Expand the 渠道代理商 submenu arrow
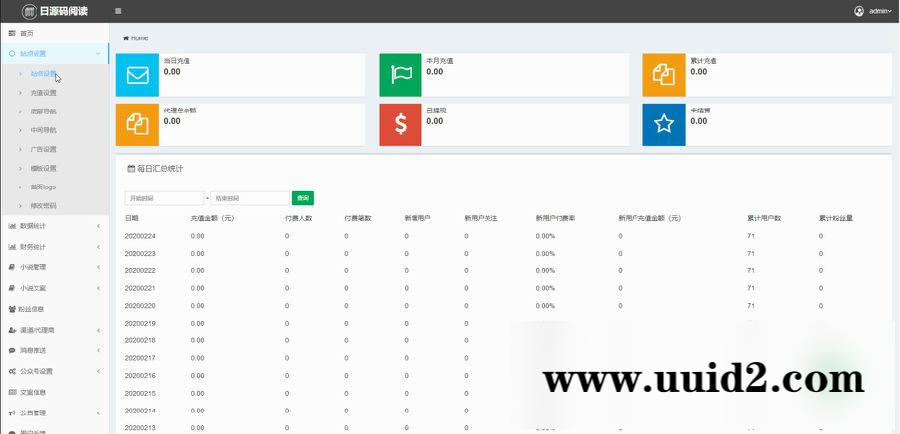Viewport: 900px width, 434px height. tap(98, 330)
